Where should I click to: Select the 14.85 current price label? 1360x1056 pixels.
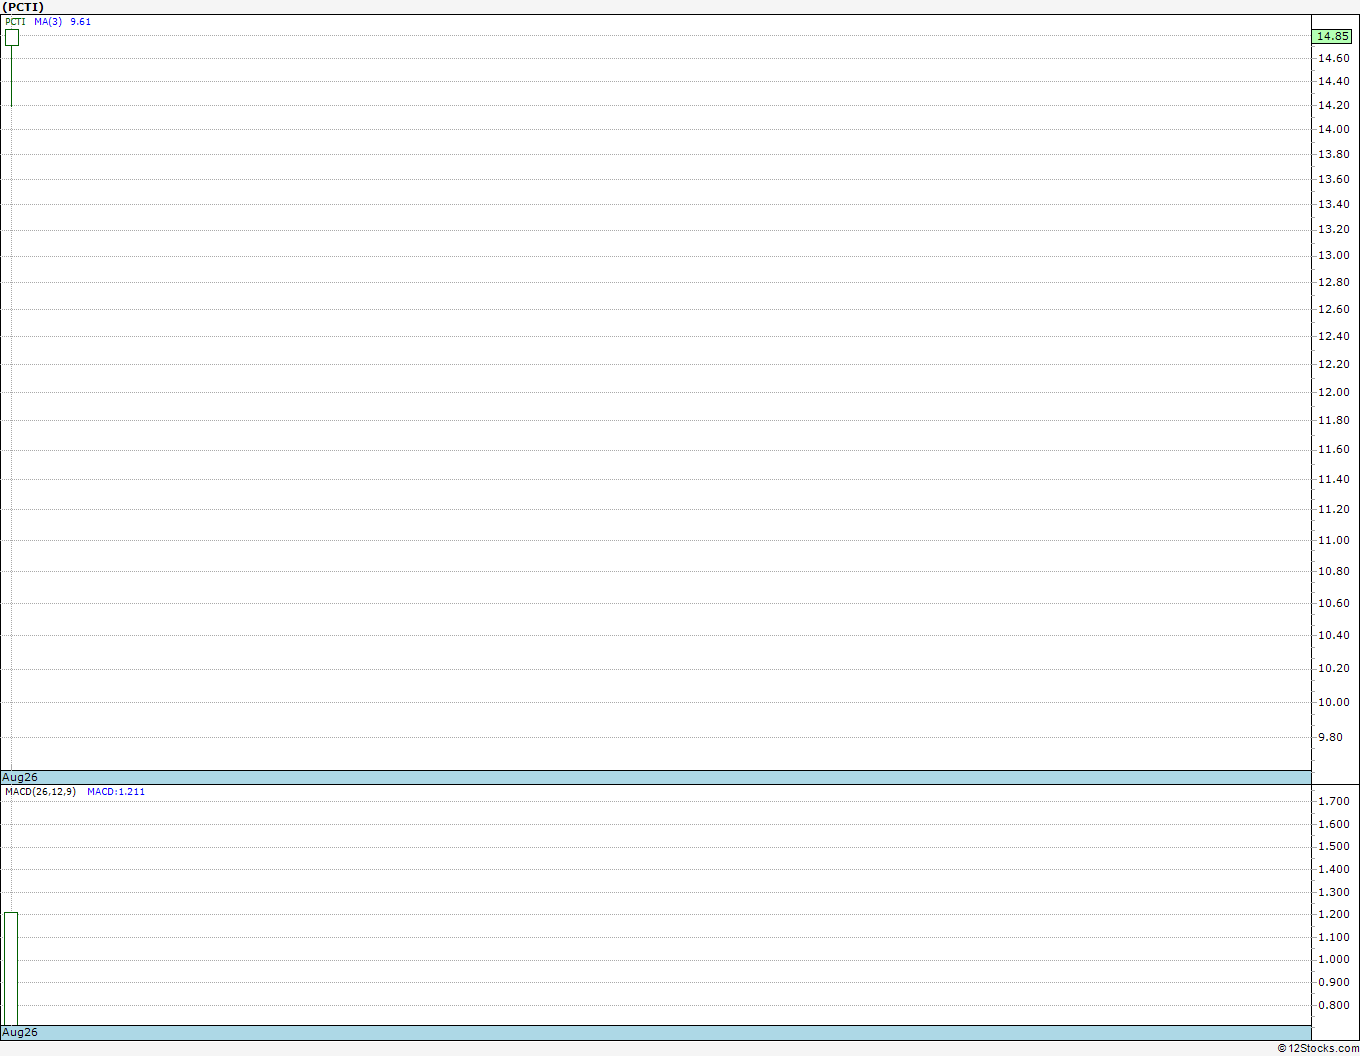pyautogui.click(x=1332, y=36)
